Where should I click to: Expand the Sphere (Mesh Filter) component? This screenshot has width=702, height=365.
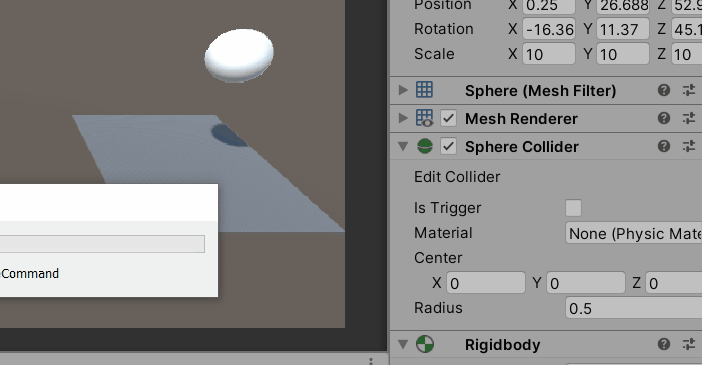tap(403, 90)
